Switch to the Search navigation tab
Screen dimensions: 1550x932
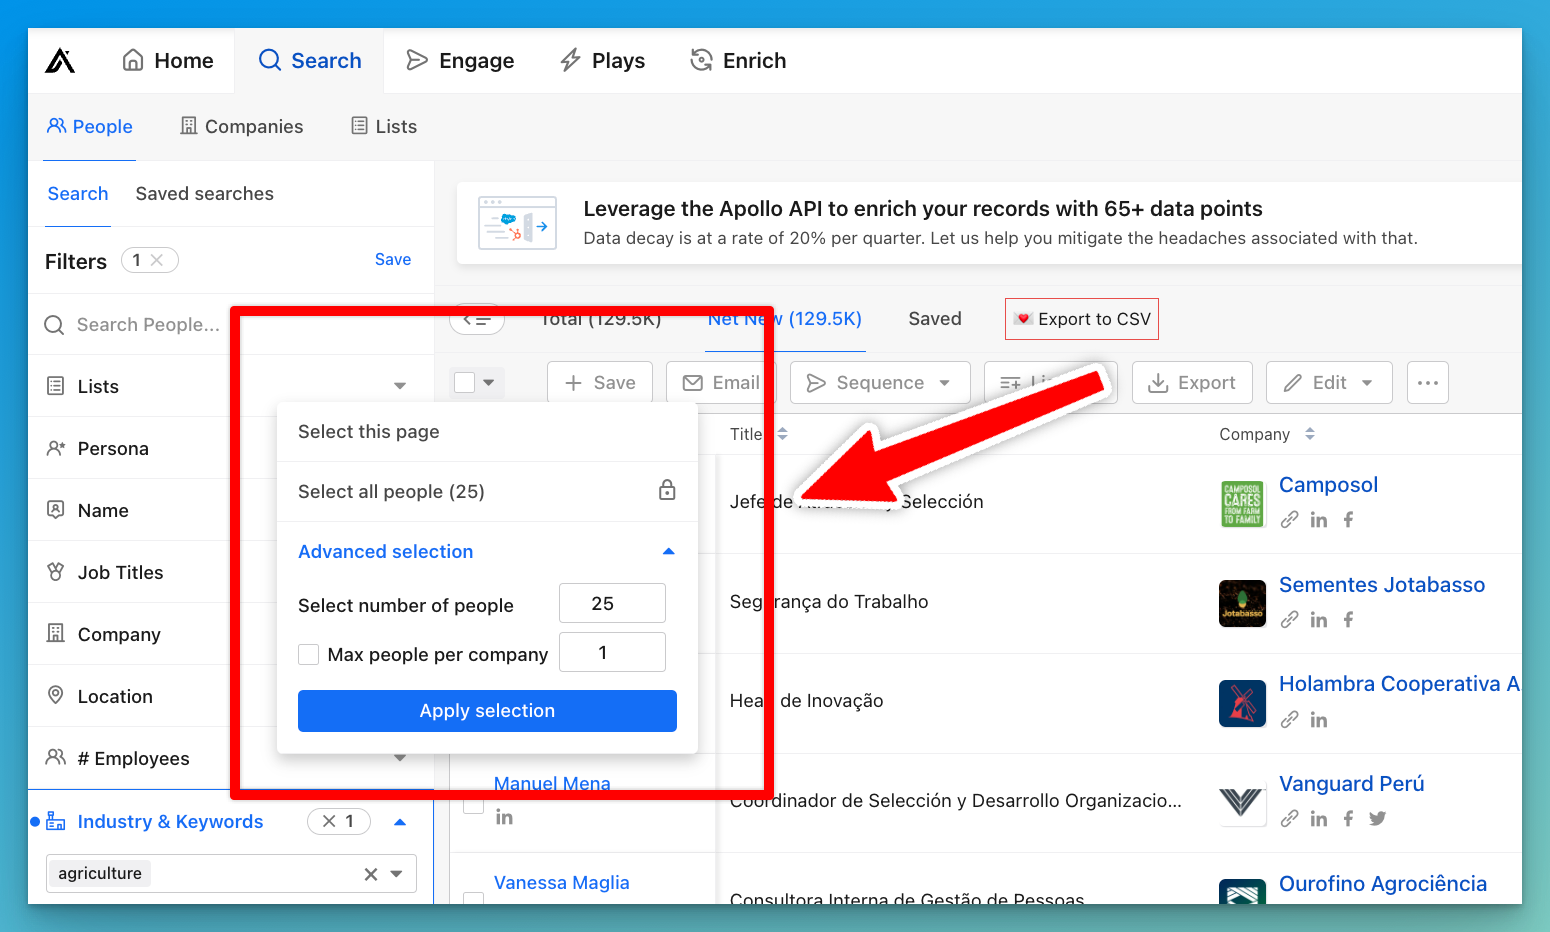[x=310, y=61]
